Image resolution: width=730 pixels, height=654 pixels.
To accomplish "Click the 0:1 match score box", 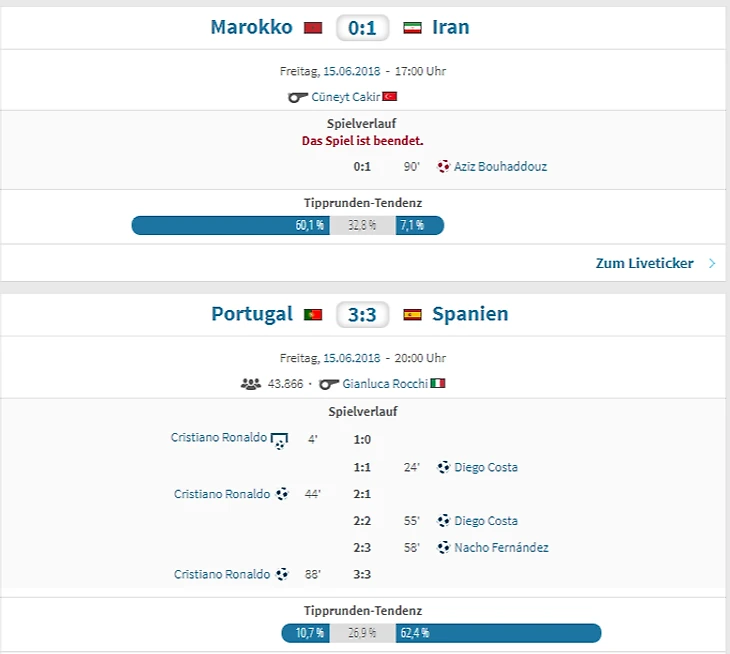I will [362, 28].
